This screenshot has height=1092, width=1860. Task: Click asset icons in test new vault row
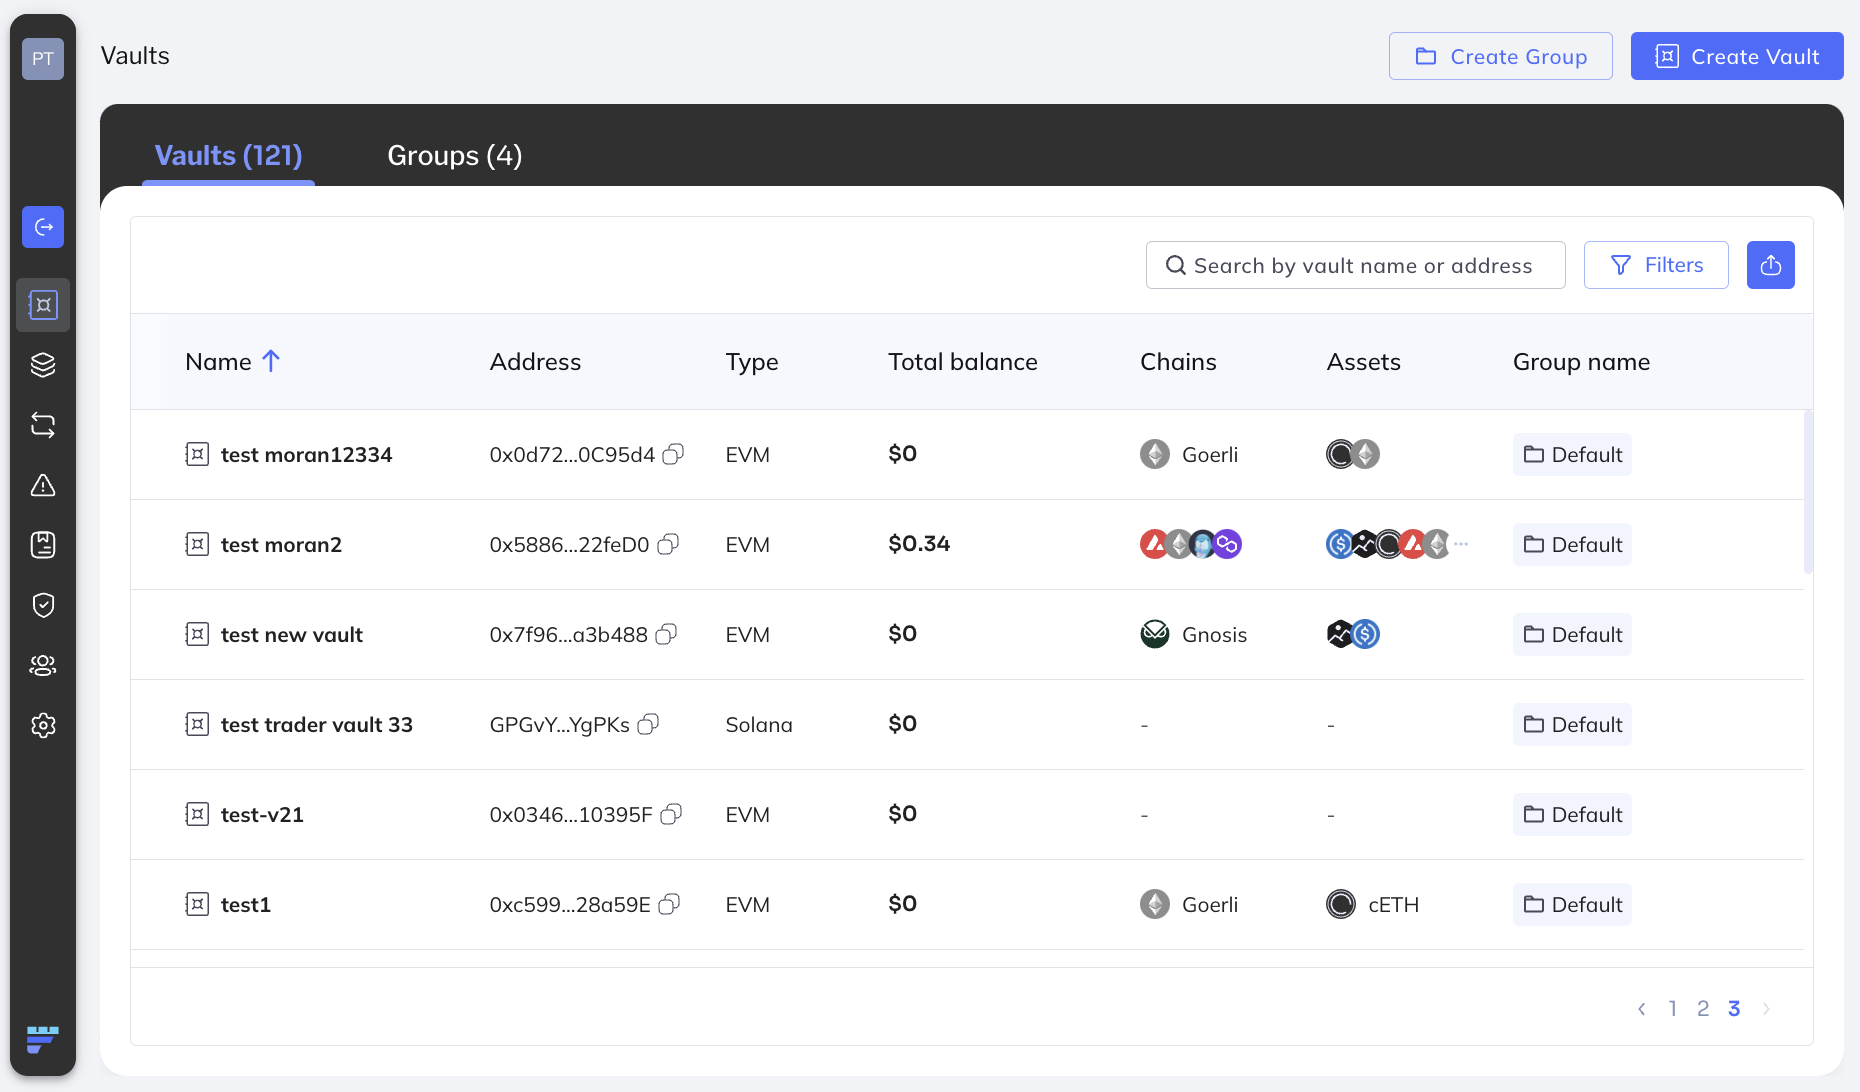click(1353, 634)
